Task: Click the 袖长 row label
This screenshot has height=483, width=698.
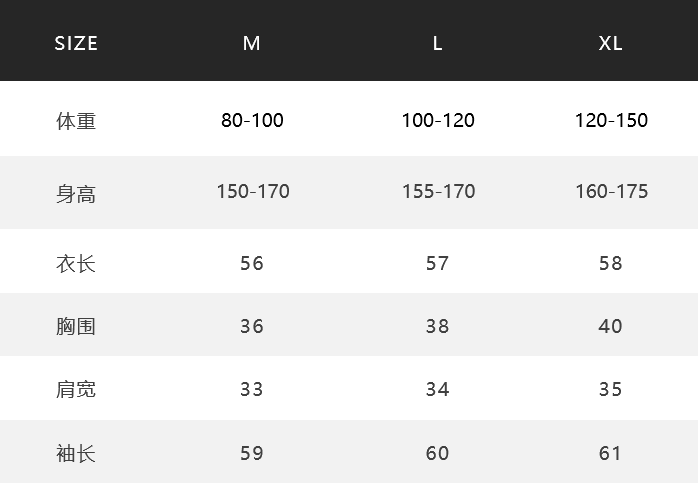Action: (x=76, y=454)
